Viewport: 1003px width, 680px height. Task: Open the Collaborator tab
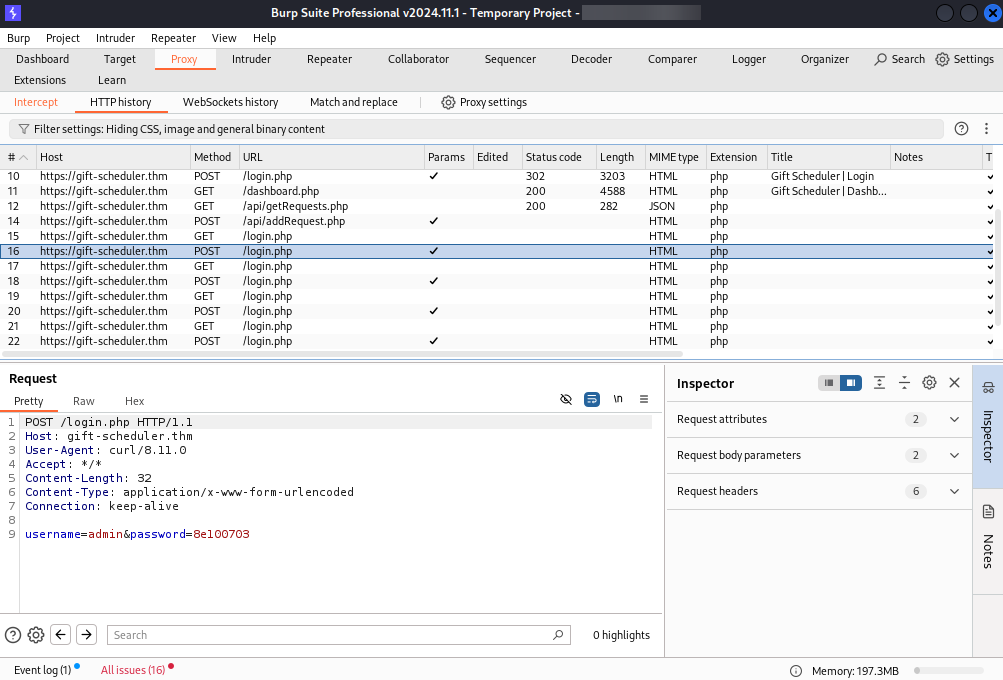pos(418,59)
